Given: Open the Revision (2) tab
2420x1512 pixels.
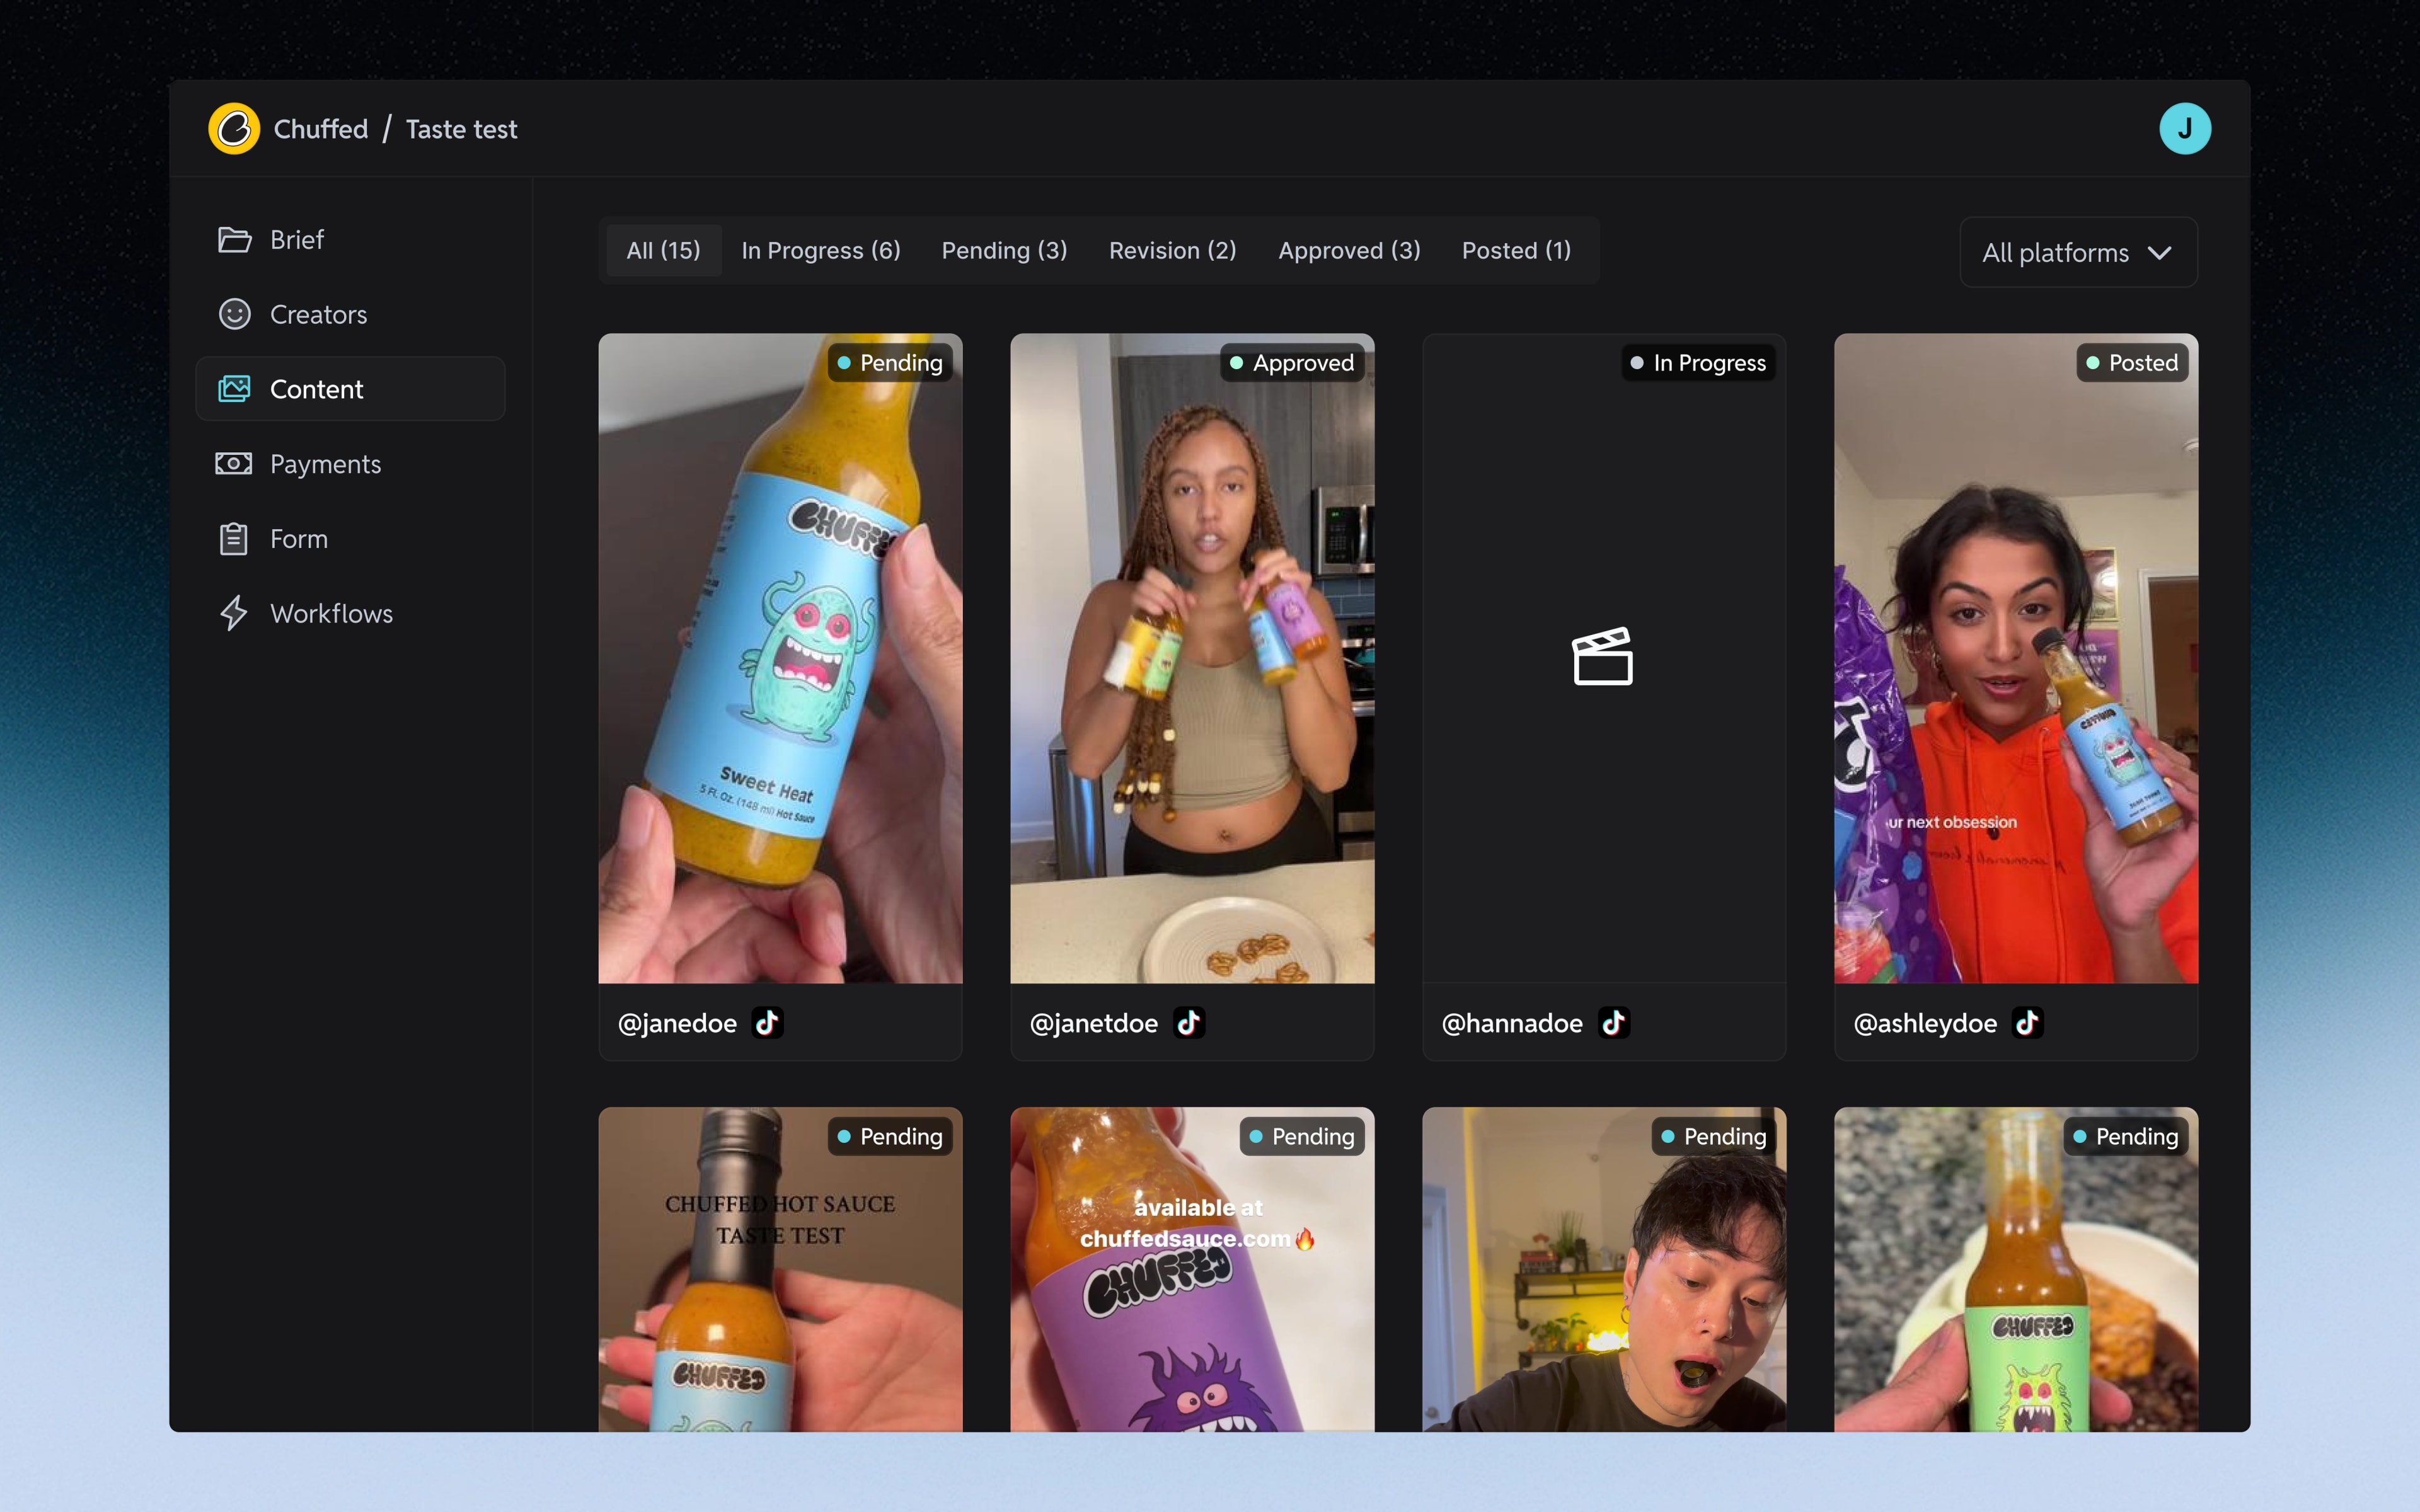Looking at the screenshot, I should 1172,250.
